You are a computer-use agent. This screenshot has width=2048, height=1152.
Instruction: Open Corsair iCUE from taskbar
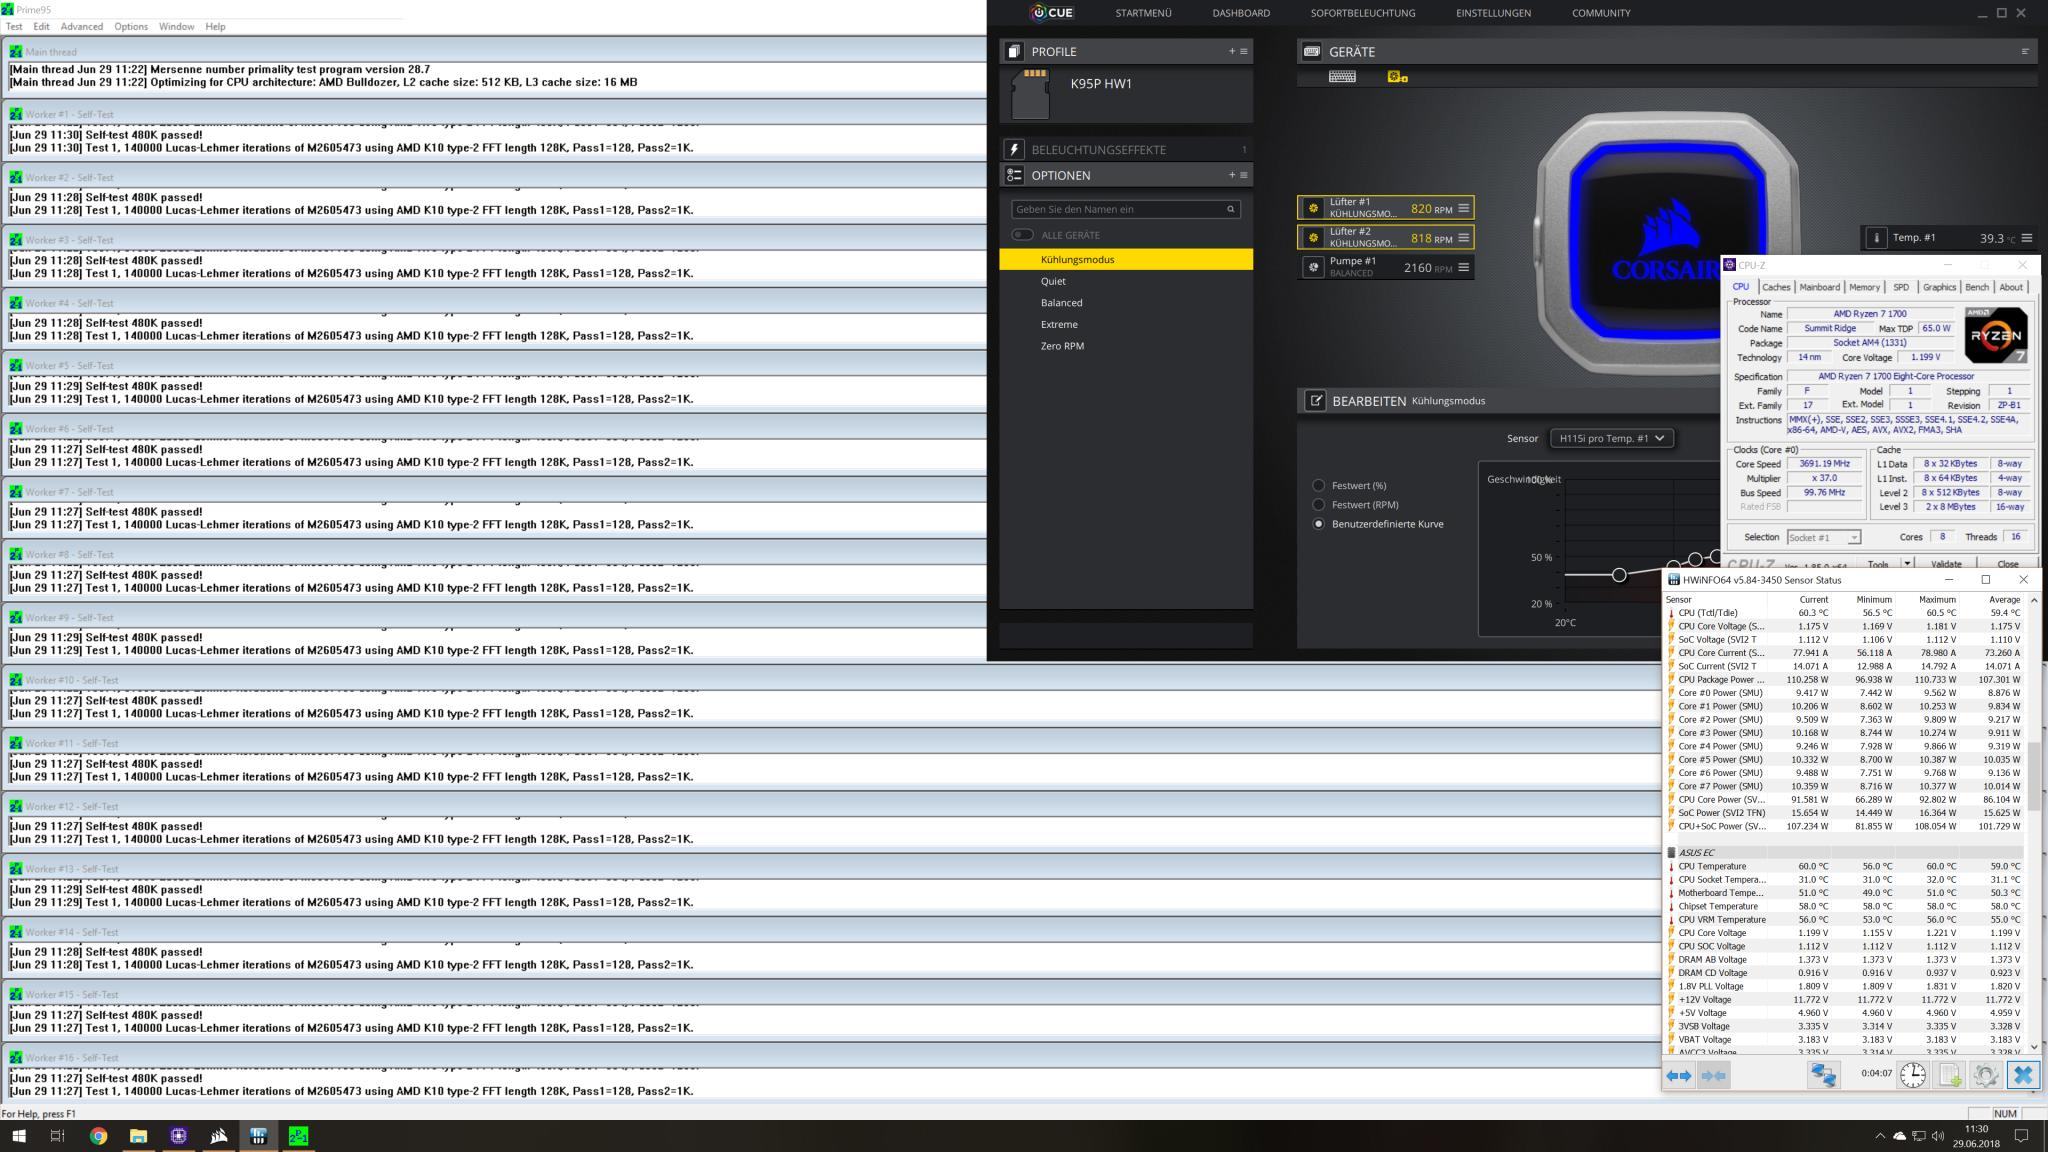[218, 1136]
